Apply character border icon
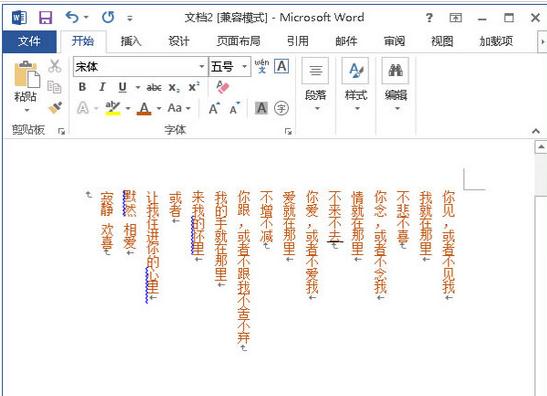The height and width of the screenshot is (396, 547). click(x=282, y=66)
